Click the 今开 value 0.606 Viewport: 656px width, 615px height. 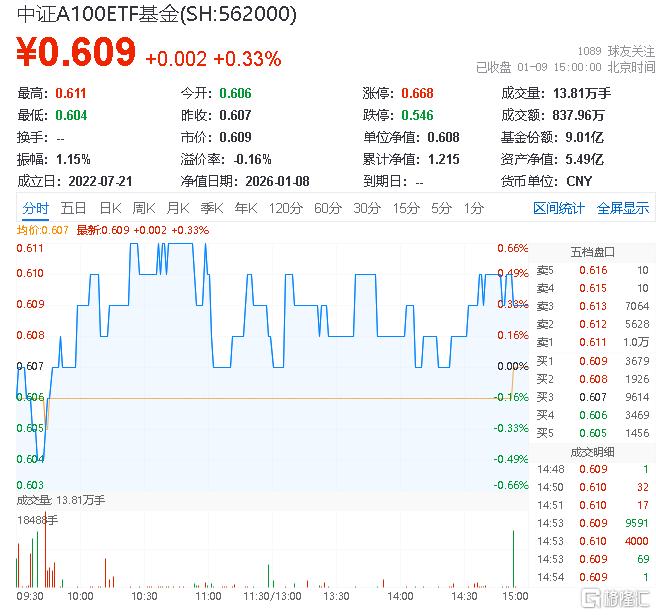click(x=236, y=93)
